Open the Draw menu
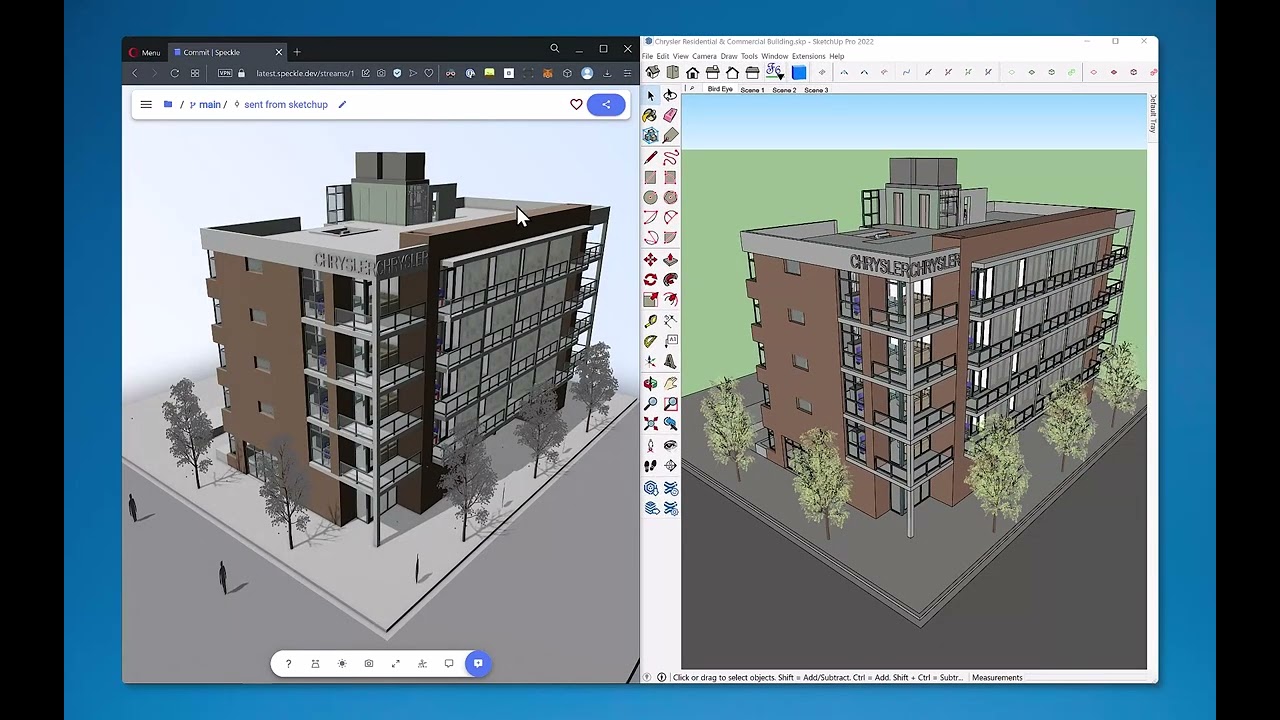1280x720 pixels. [729, 56]
